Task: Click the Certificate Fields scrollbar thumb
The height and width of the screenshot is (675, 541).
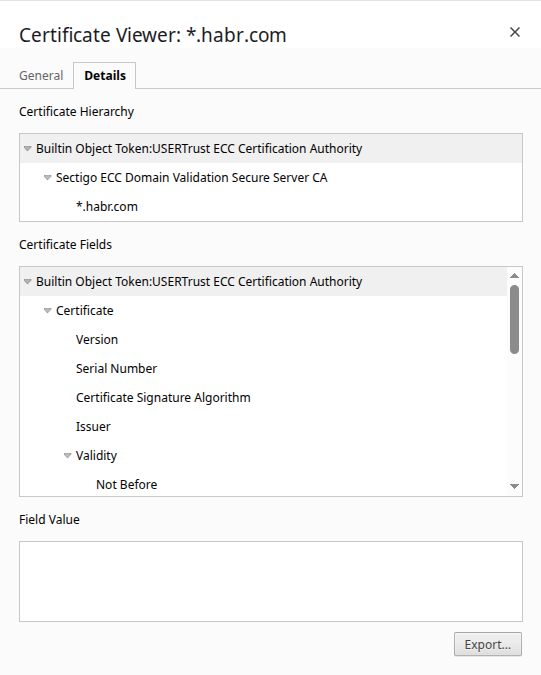Action: click(x=514, y=319)
